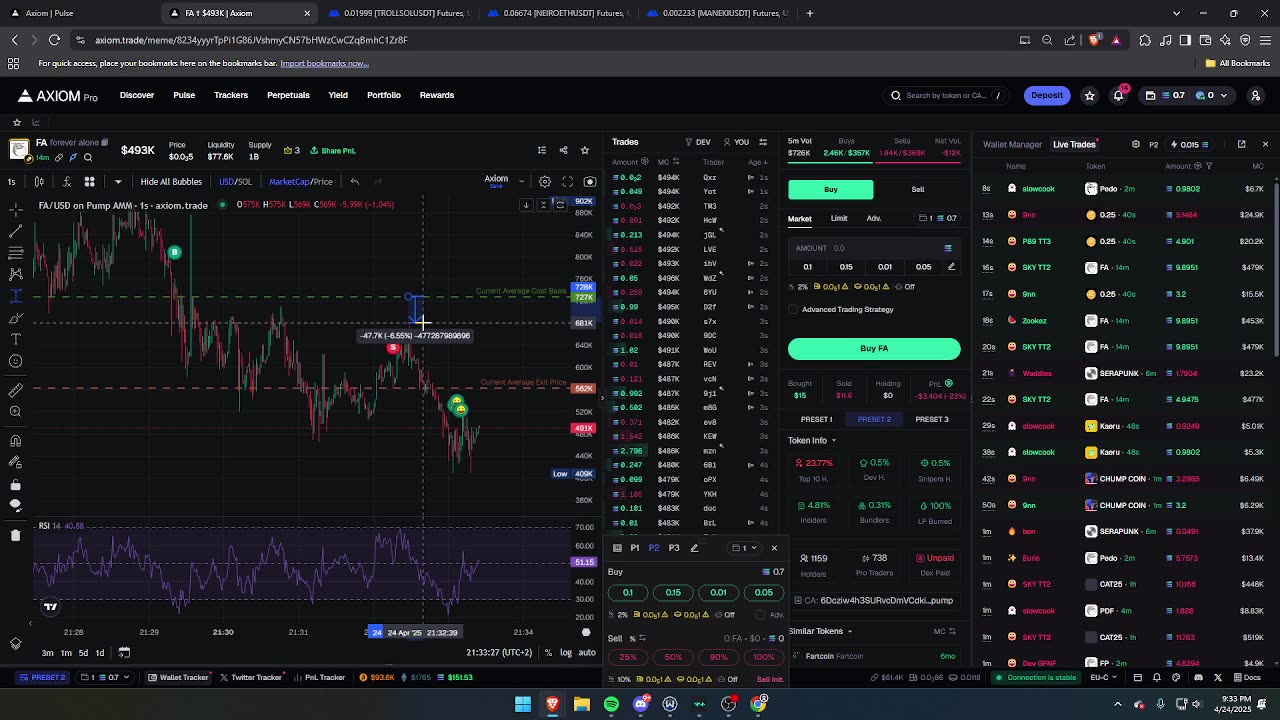This screenshot has width=1280, height=720.
Task: Switch to the Sell side
Action: point(917,190)
